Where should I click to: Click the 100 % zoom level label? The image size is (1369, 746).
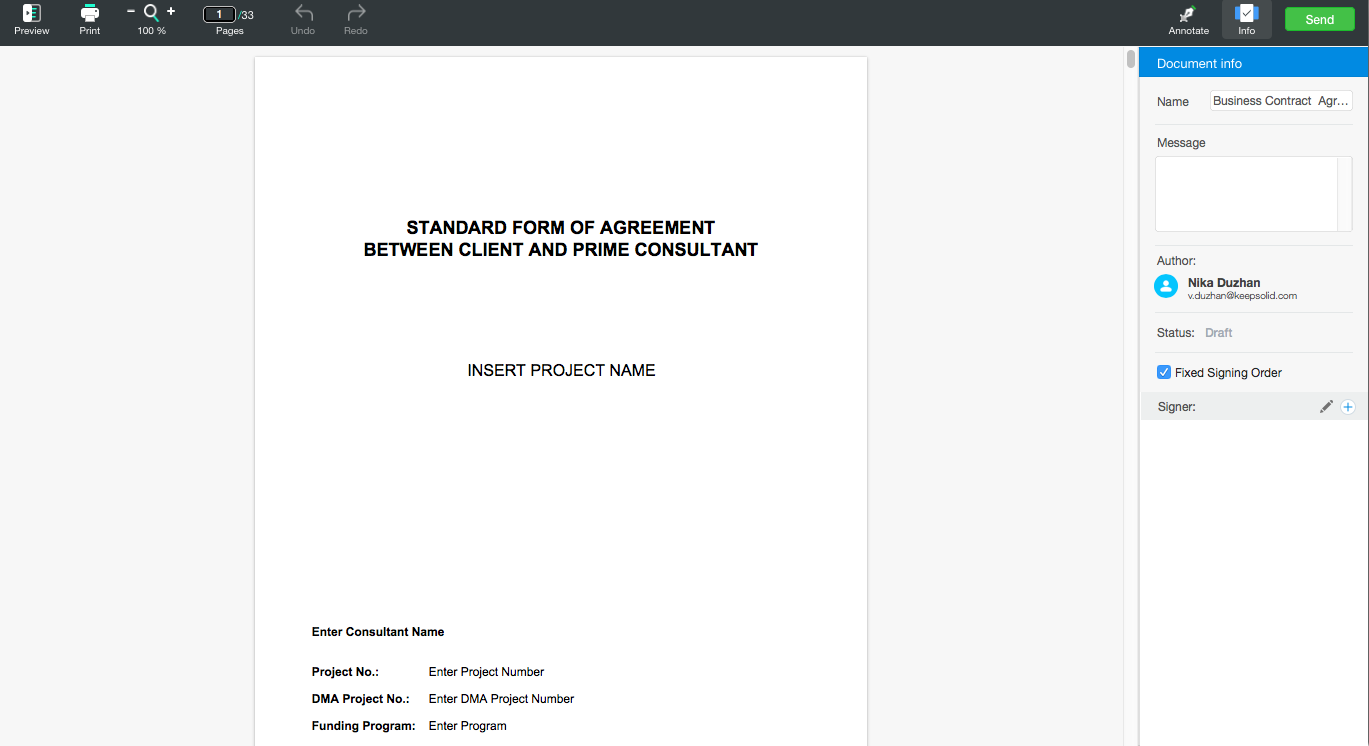(x=152, y=31)
